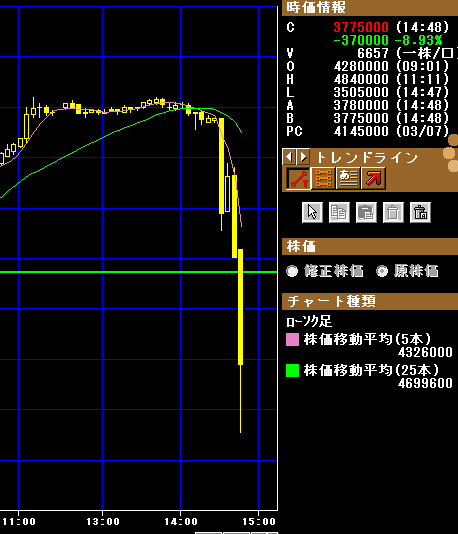Image resolution: width=458 pixels, height=534 pixels.
Task: Click the copy trendline icon
Action: click(339, 213)
